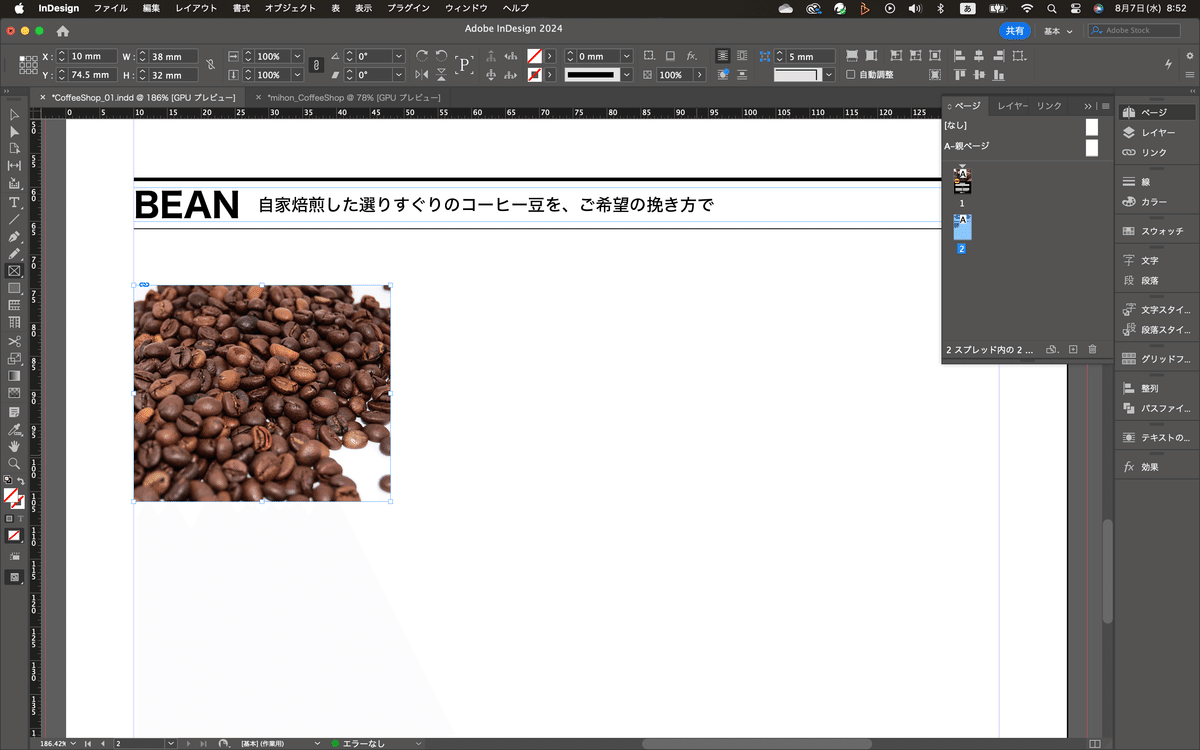Select the Type tool in the toolbox
Image resolution: width=1200 pixels, height=750 pixels.
pos(14,201)
